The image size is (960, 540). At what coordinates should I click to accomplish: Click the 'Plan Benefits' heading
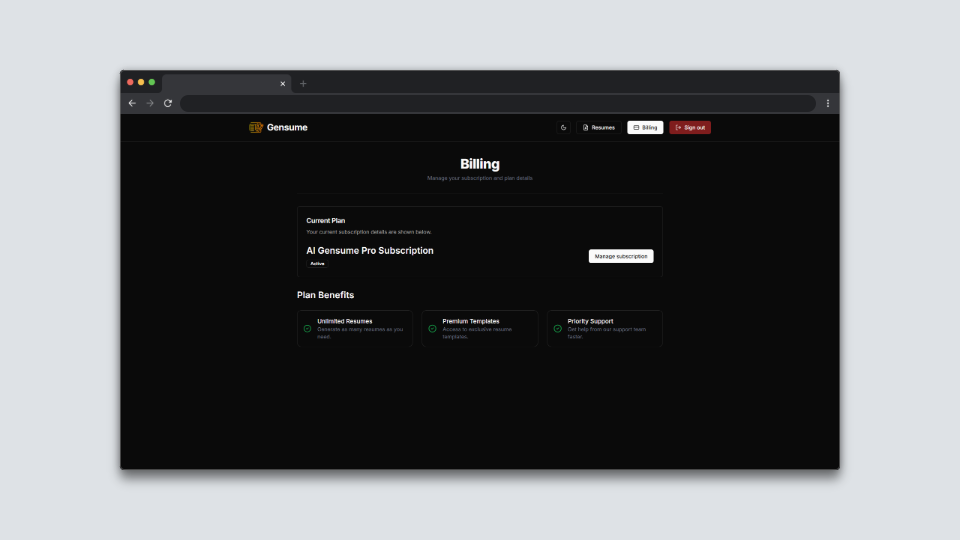click(325, 295)
